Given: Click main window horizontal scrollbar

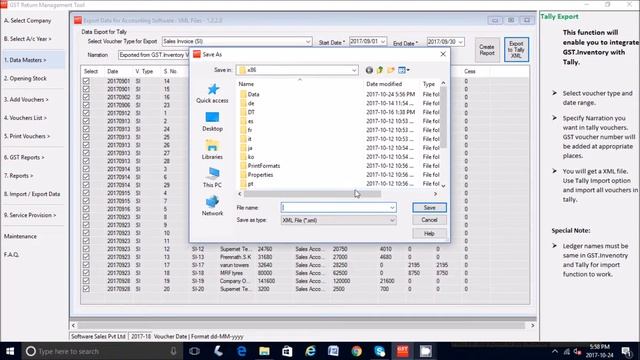Looking at the screenshot, I should point(301,326).
